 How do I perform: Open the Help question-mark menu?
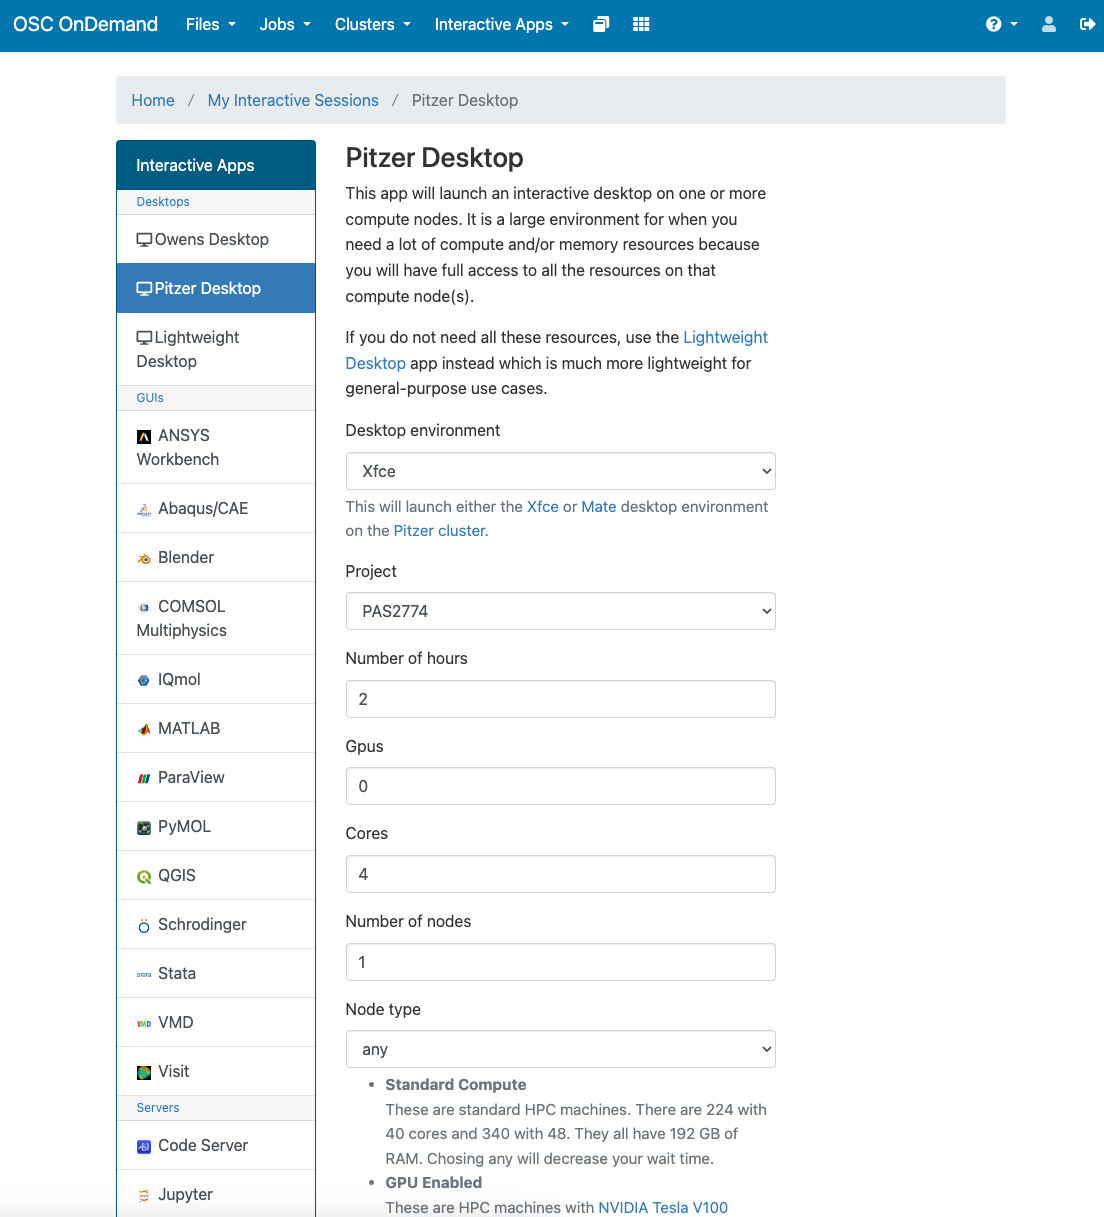click(x=1001, y=24)
